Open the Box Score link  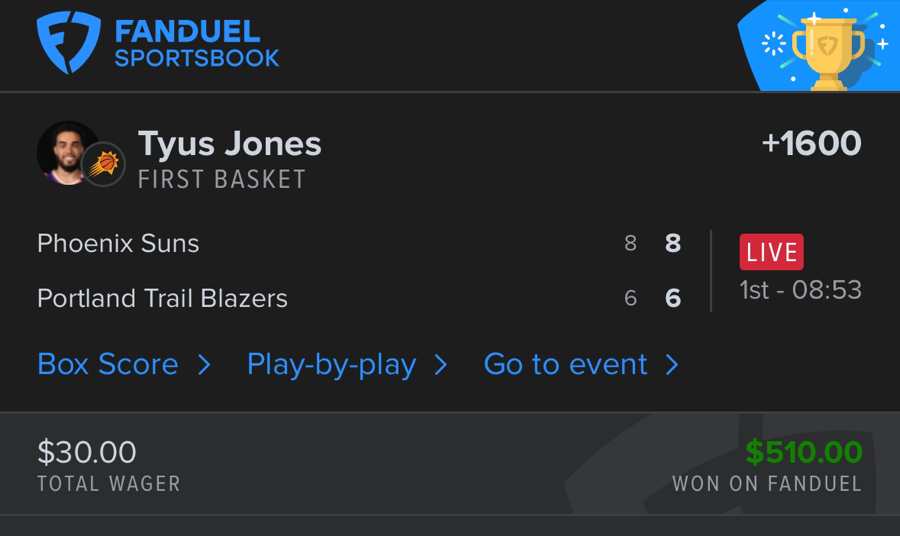108,364
